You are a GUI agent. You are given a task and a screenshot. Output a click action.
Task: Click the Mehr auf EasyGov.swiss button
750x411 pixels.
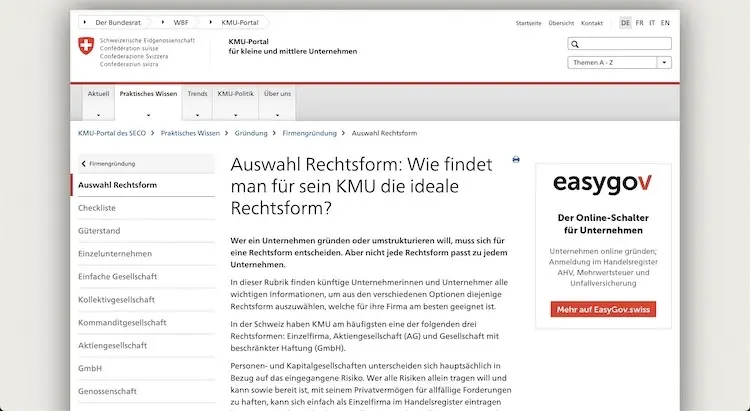[x=603, y=310]
